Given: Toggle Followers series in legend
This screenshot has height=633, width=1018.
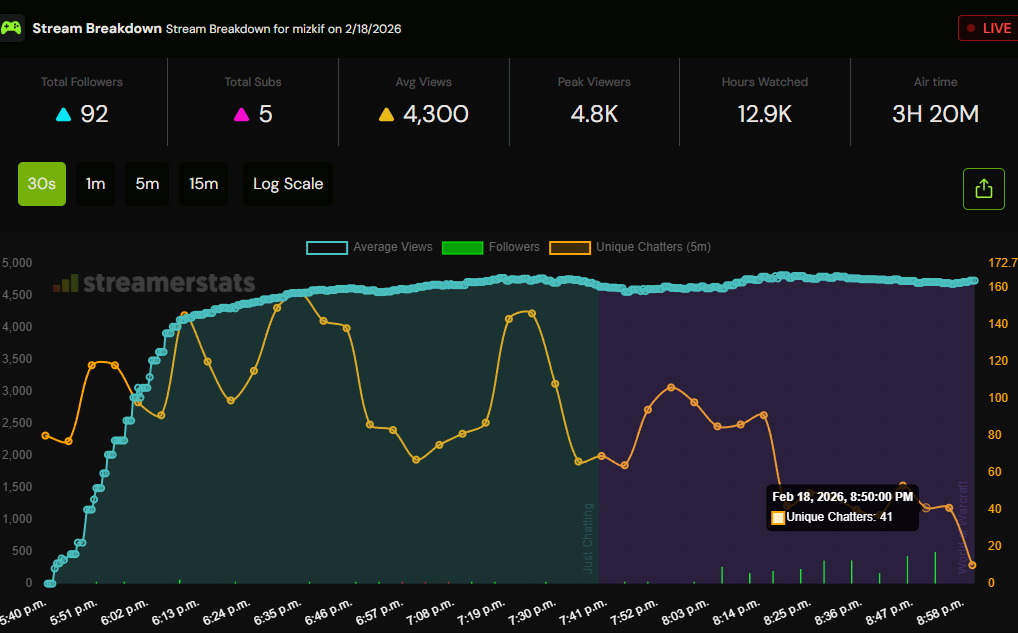Looking at the screenshot, I should (x=491, y=247).
